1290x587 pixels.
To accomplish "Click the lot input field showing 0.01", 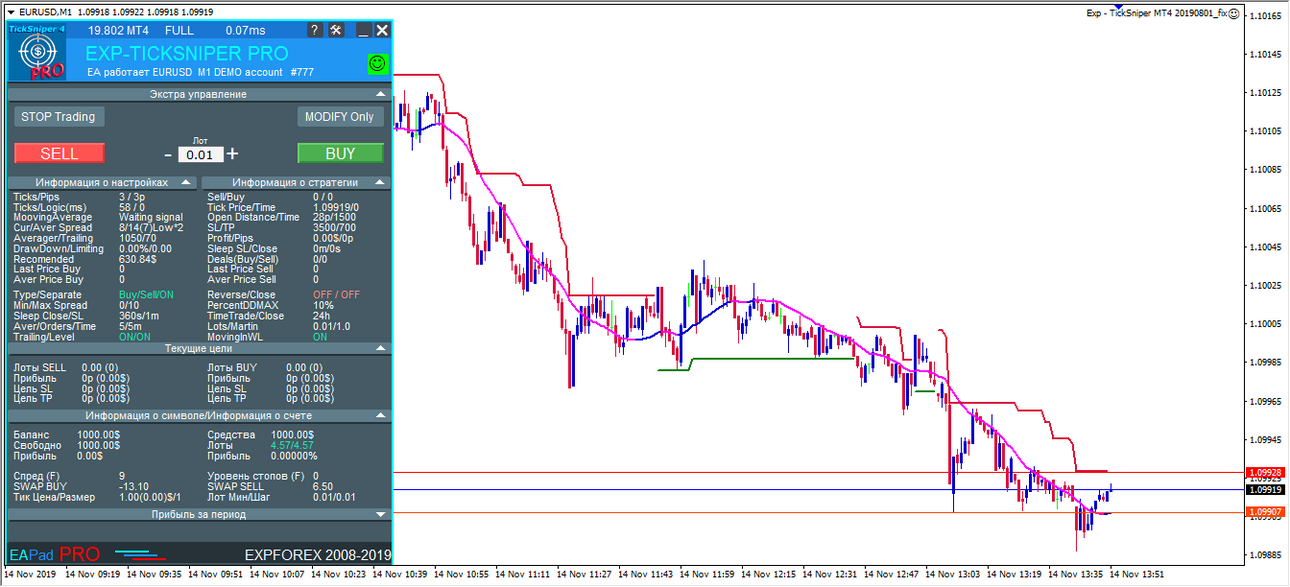I will (200, 155).
